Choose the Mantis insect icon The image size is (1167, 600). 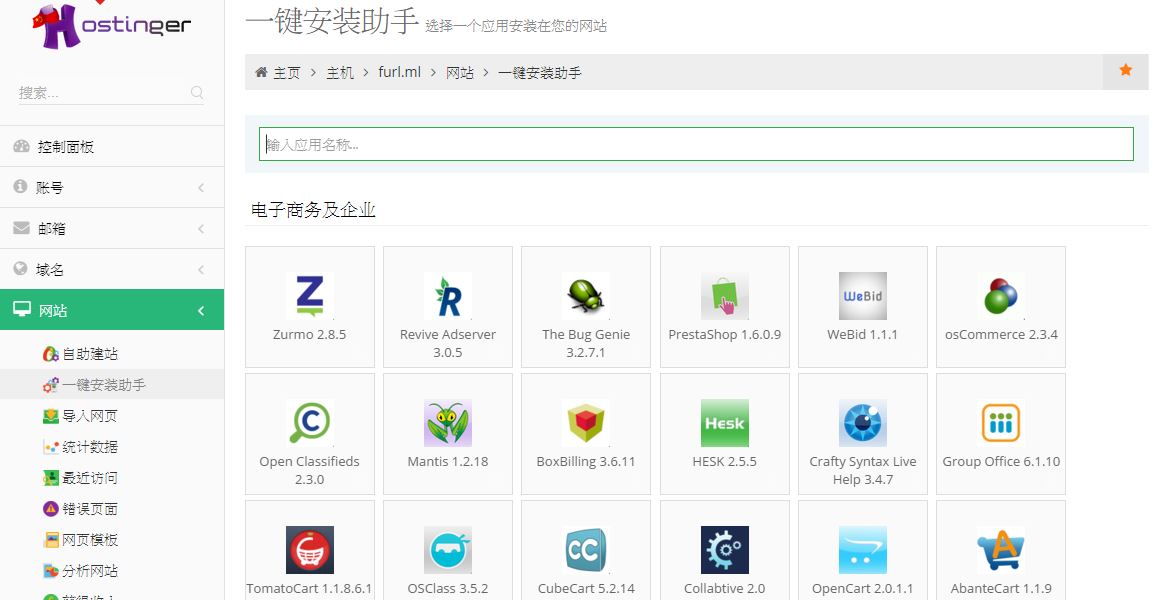pos(448,423)
